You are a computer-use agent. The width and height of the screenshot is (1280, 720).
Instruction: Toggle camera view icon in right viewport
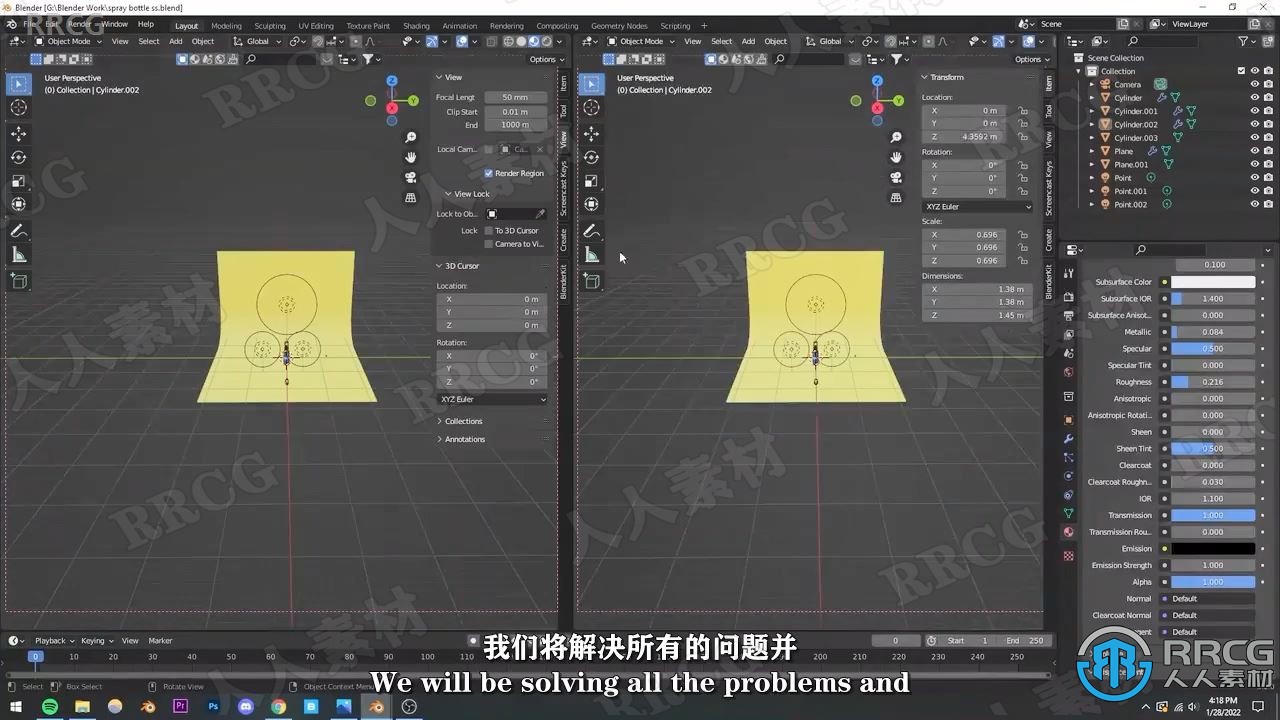(x=896, y=177)
